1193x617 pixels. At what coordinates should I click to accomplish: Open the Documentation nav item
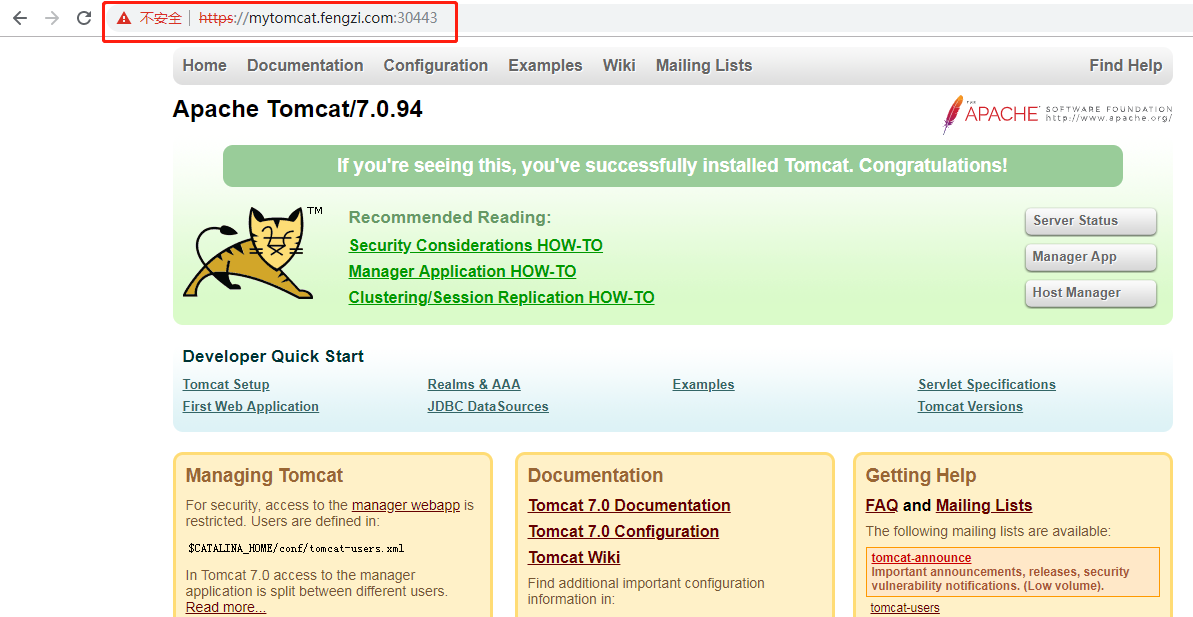tap(305, 65)
